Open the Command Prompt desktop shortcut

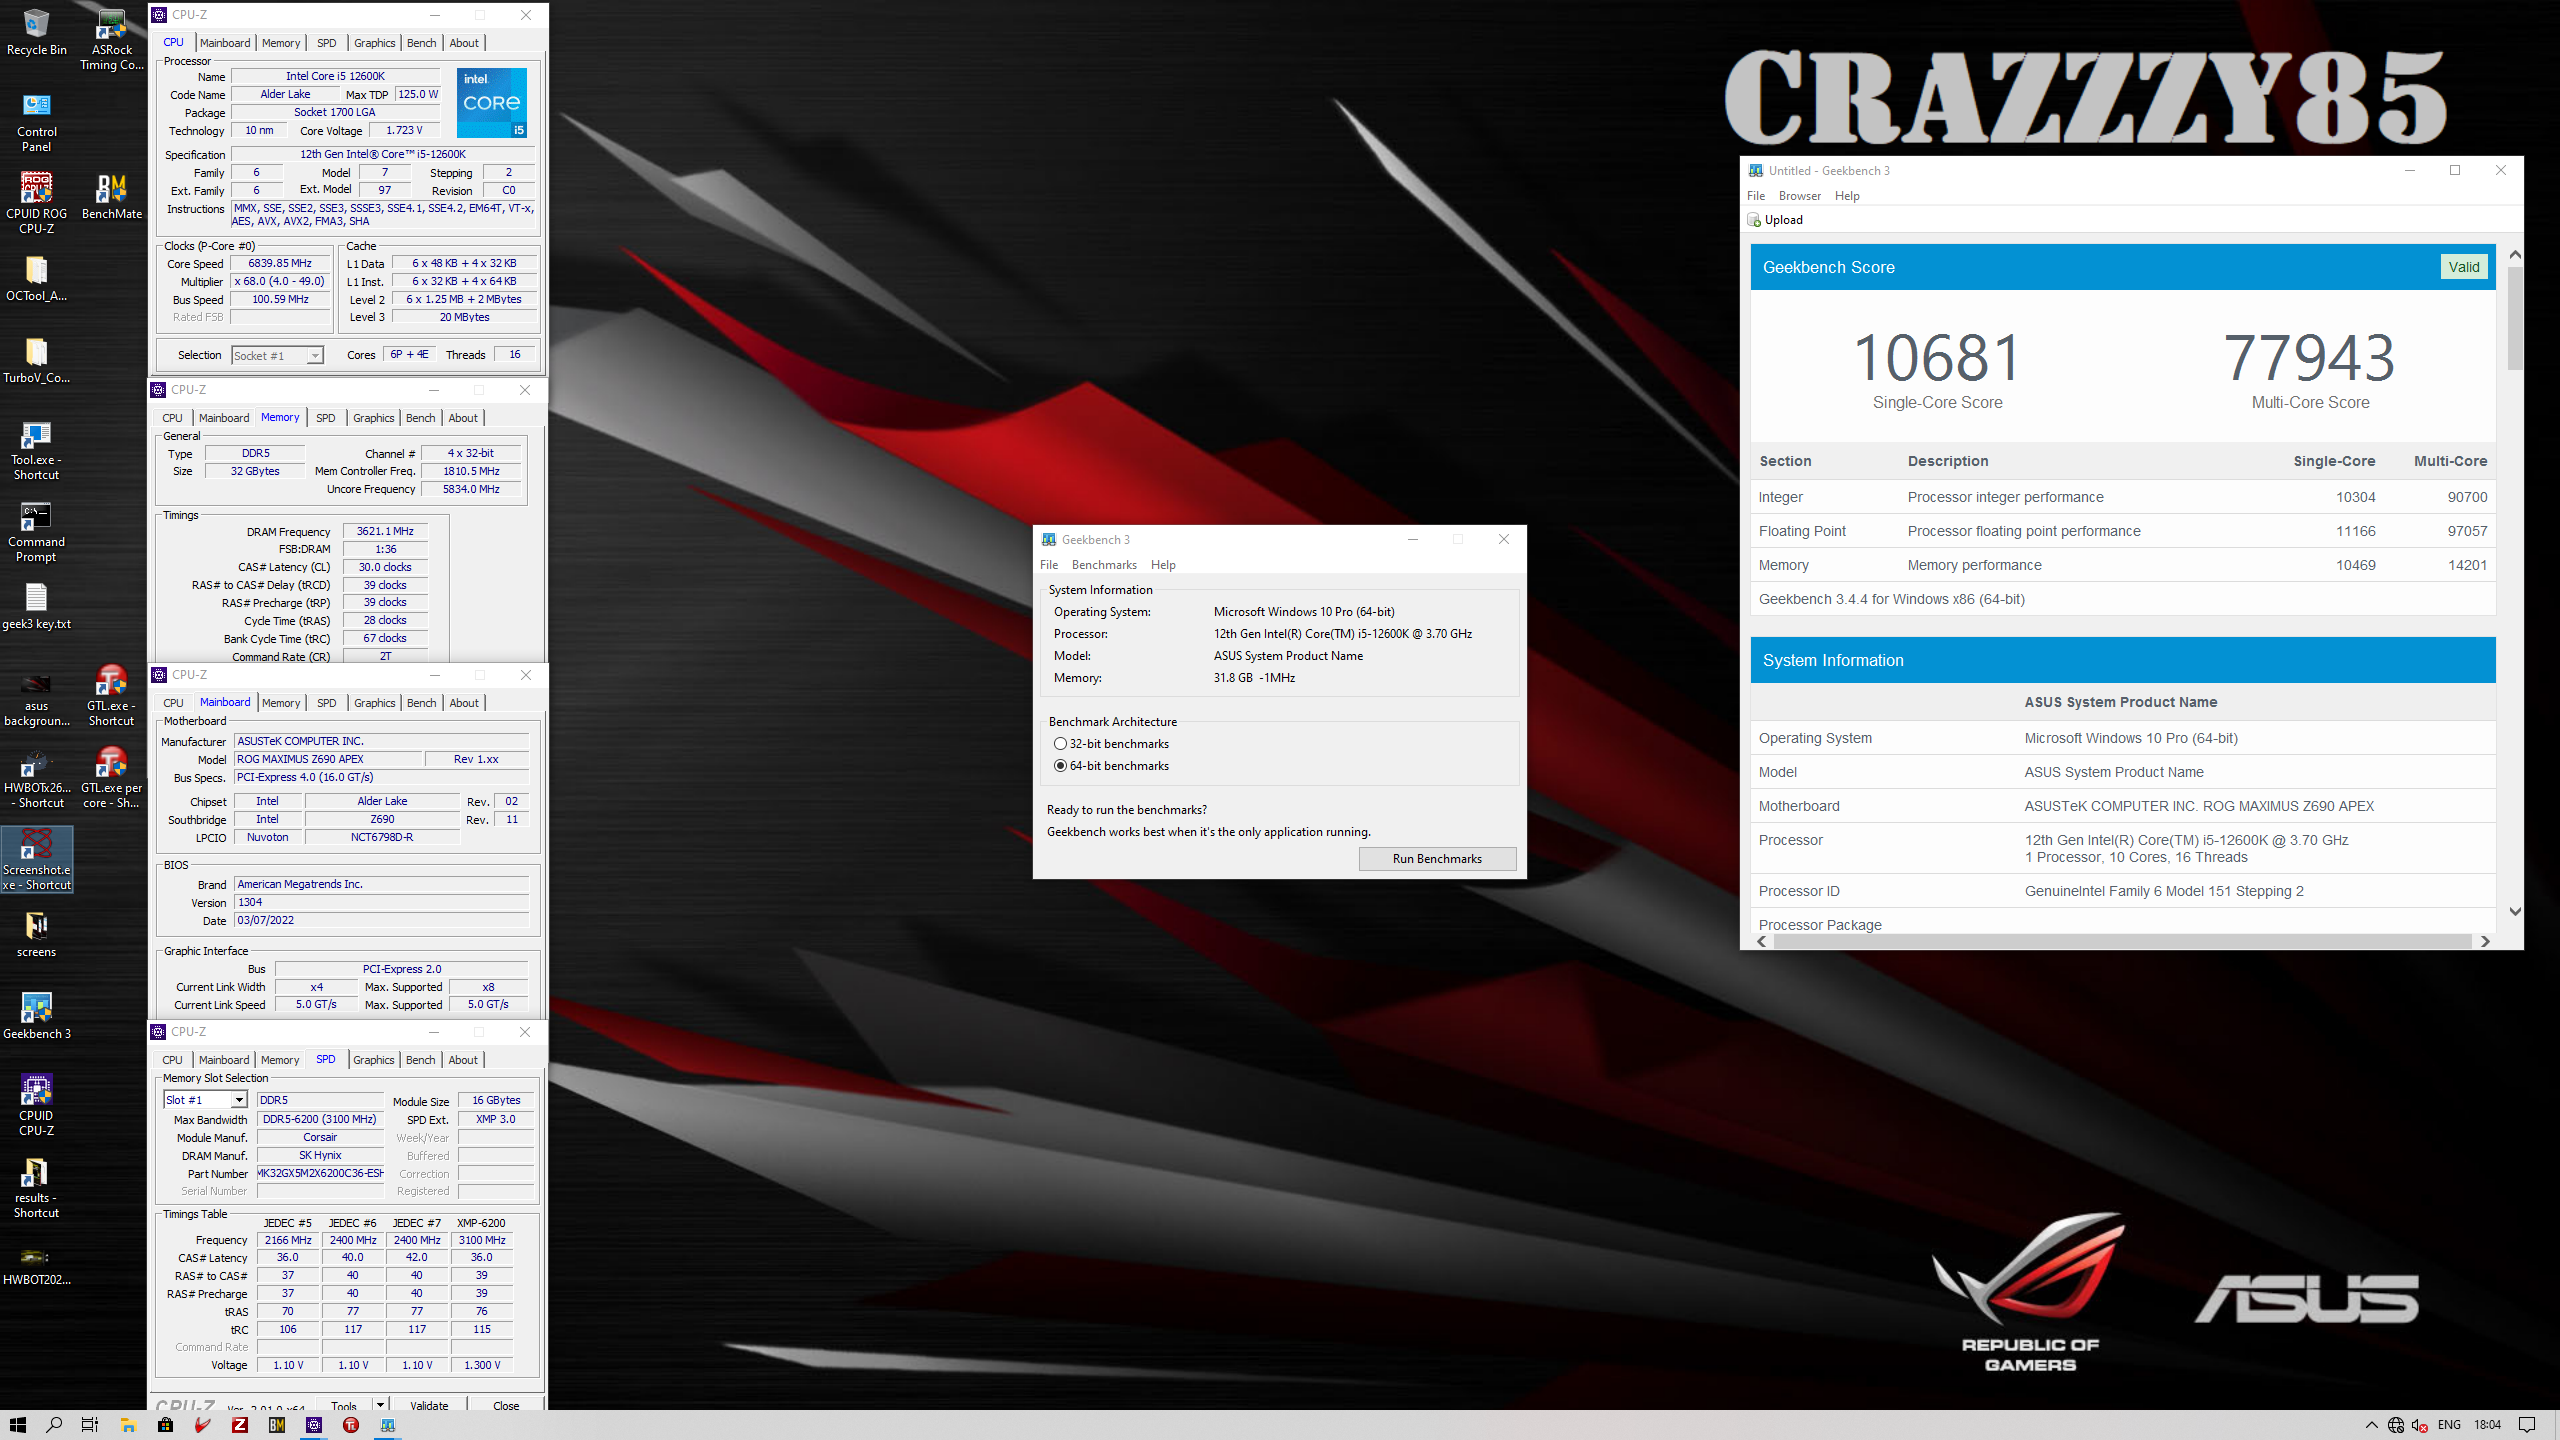[36, 532]
